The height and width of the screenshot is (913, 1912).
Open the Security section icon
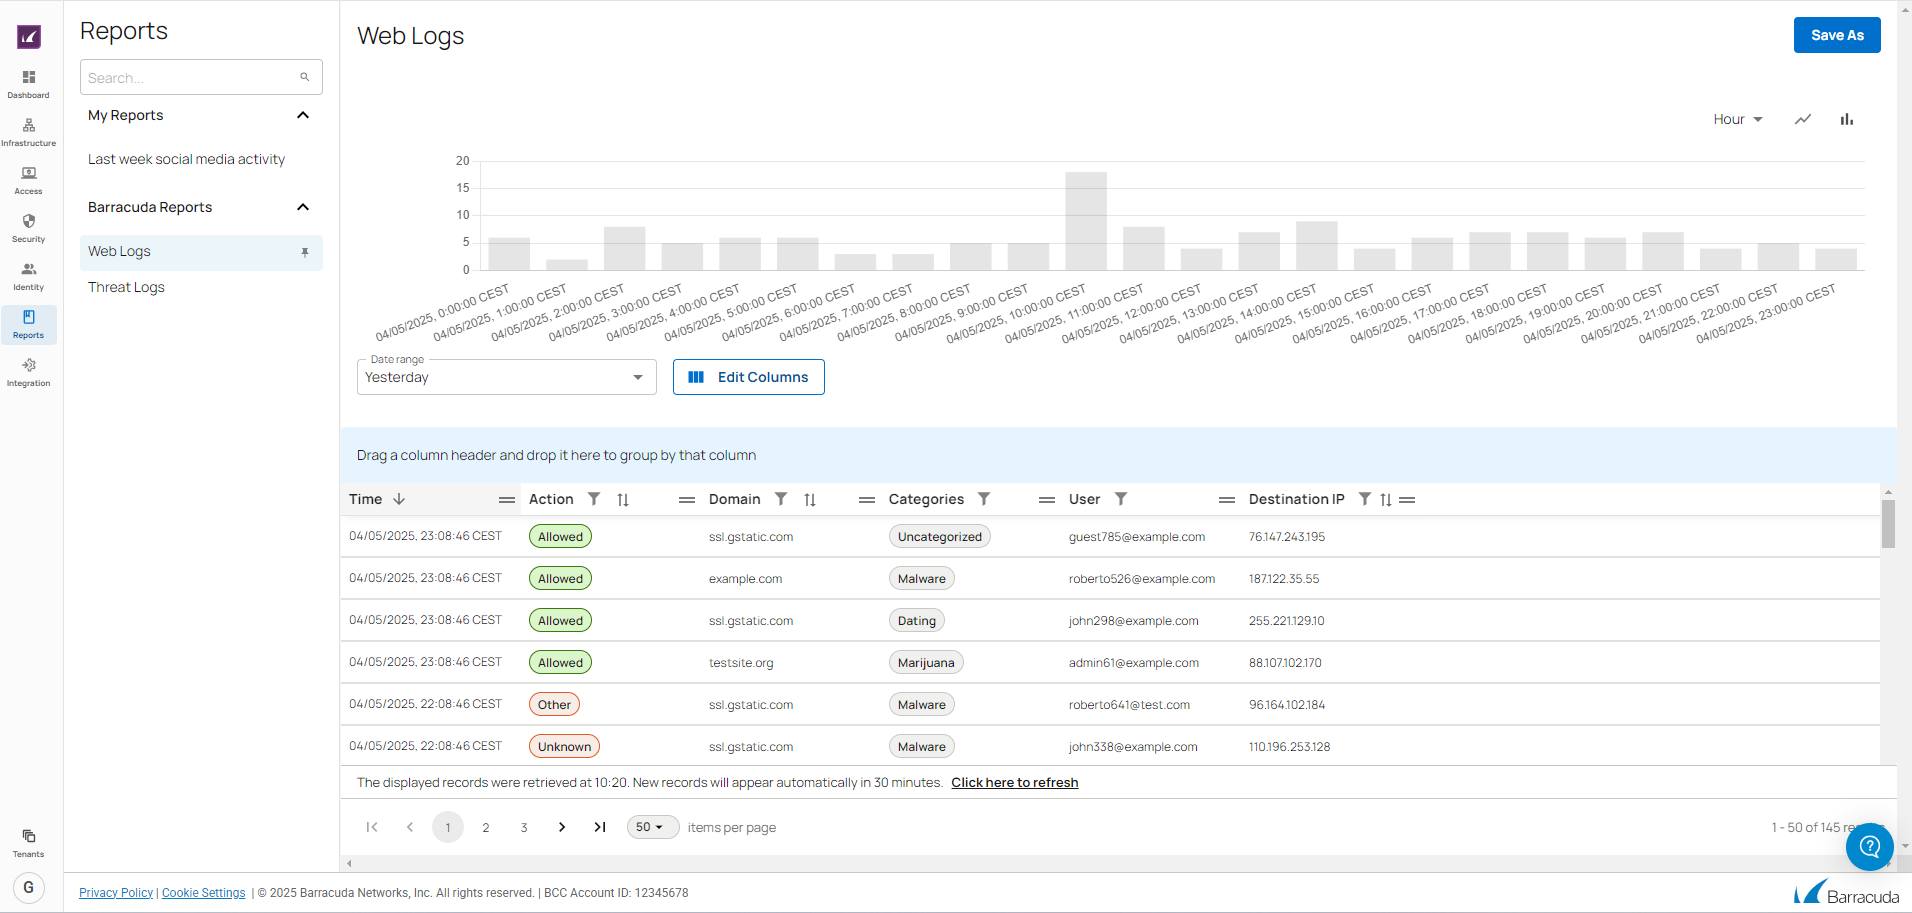(x=29, y=227)
